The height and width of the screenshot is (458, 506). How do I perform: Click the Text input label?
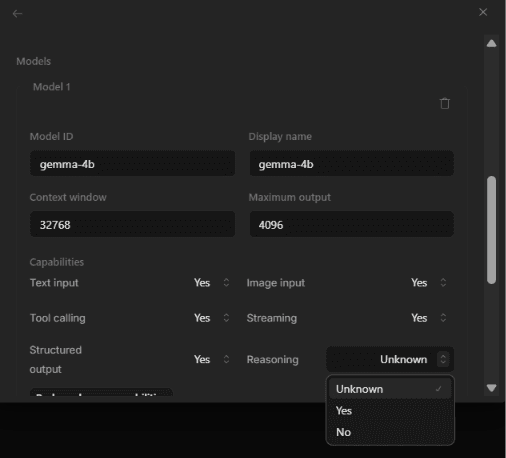[x=54, y=283]
